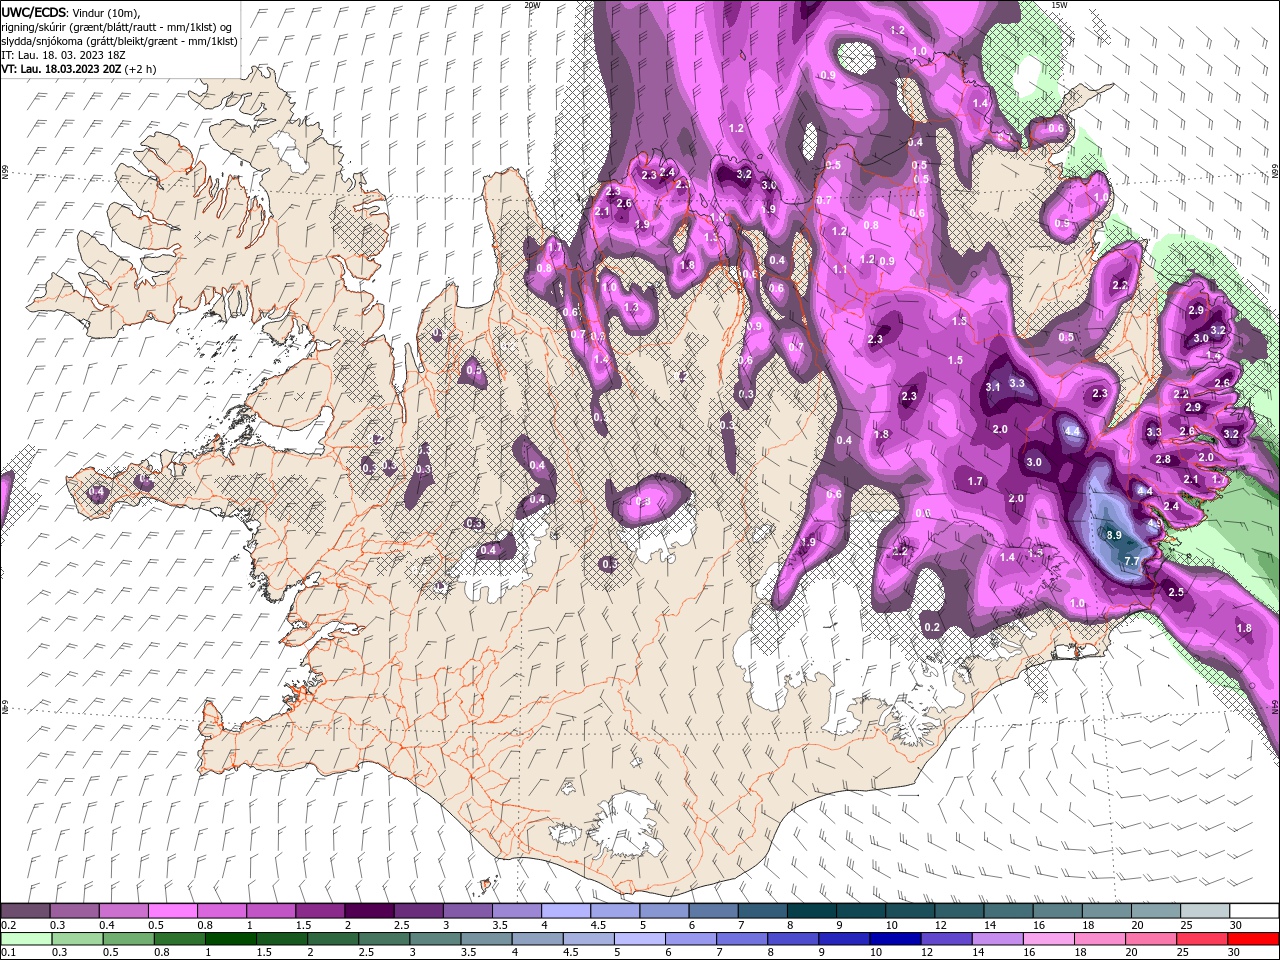Screen dimensions: 1280x960
Task: Select the 25–30 light grey snow legend swatch
Action: tap(1205, 912)
